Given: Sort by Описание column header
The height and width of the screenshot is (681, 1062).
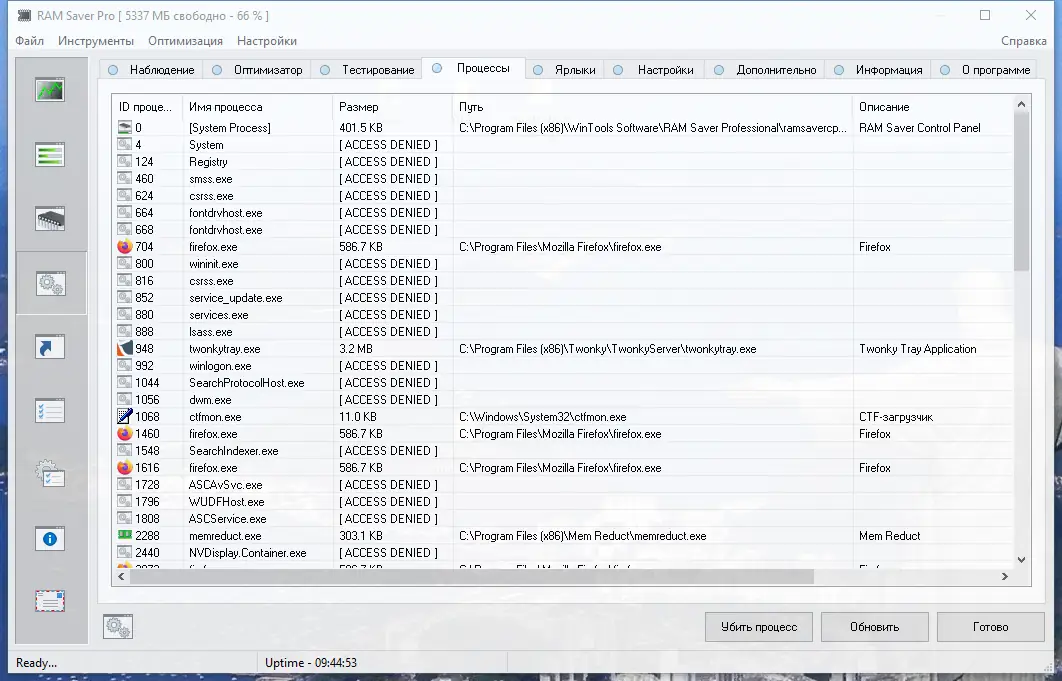Looking at the screenshot, I should (x=933, y=106).
